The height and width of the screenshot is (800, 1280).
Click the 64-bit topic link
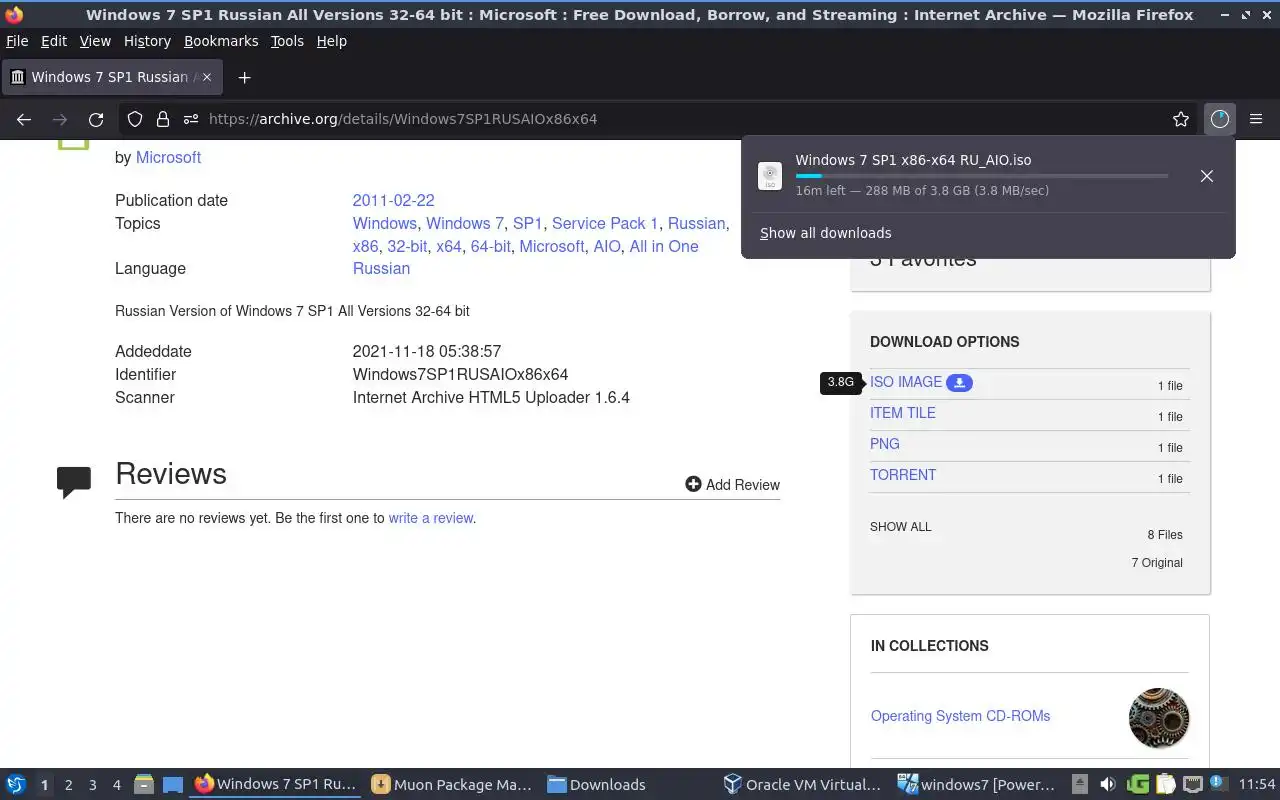point(490,246)
